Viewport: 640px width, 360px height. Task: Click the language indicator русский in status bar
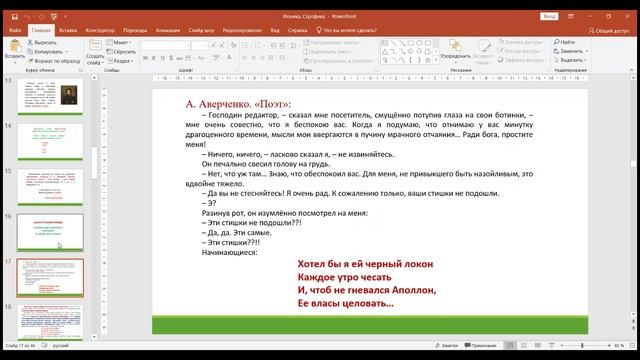[60, 345]
